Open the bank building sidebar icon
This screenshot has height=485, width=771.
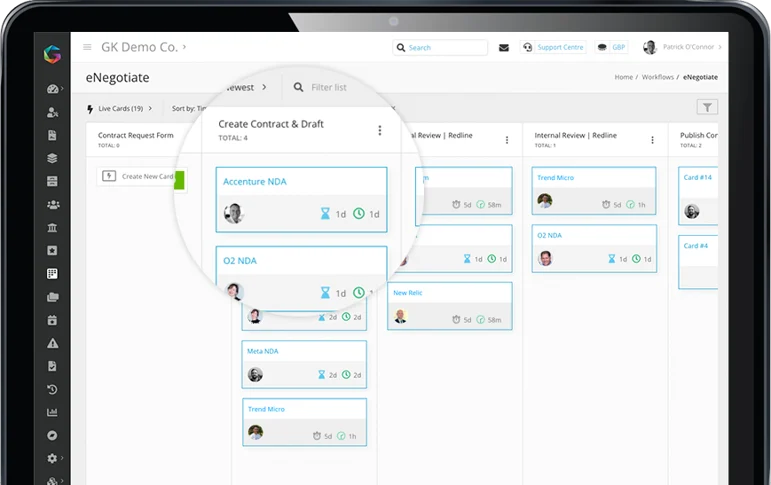(52, 227)
